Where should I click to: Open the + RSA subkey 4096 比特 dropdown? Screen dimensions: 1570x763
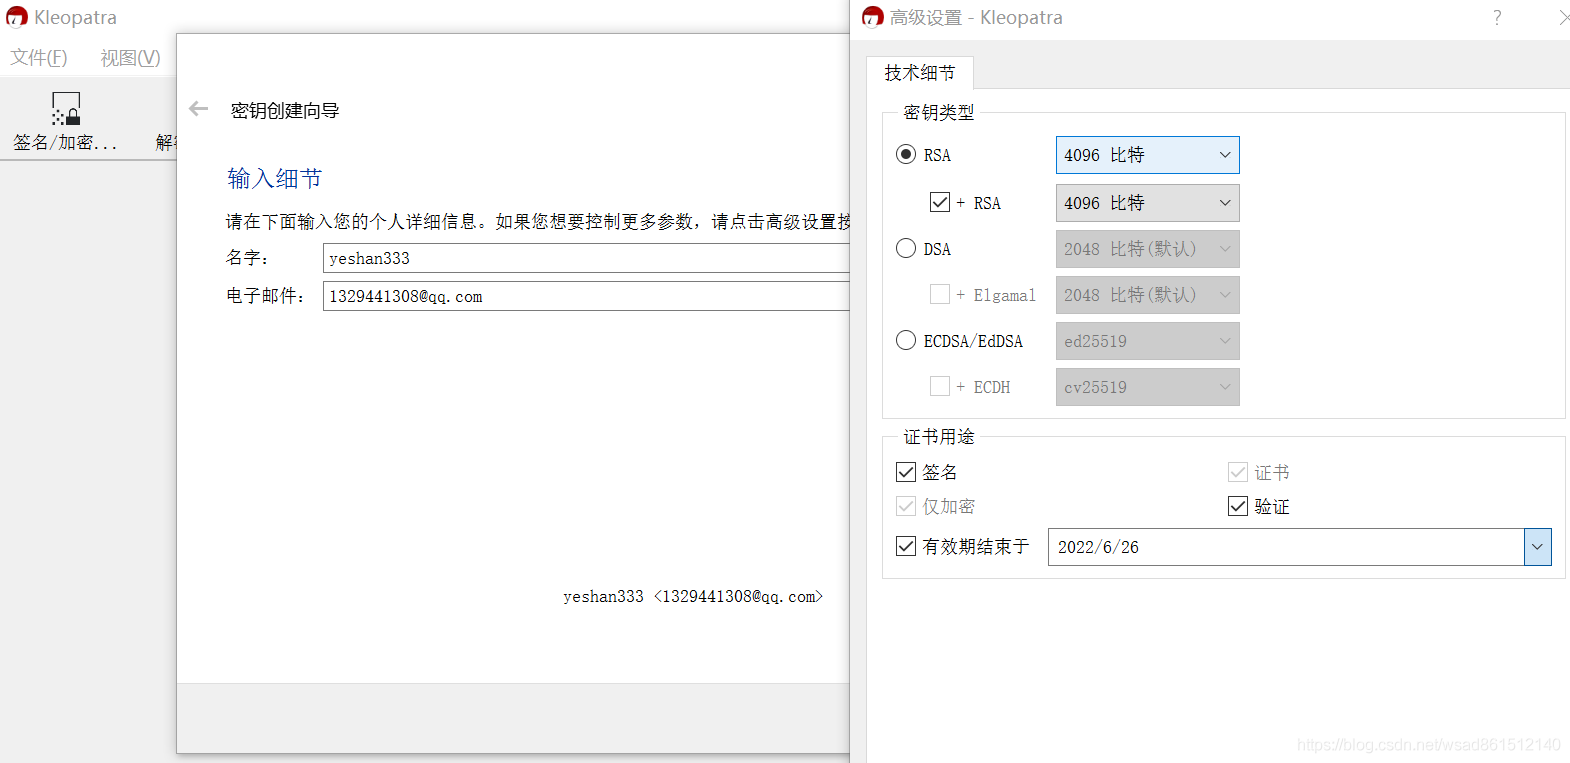(x=1147, y=203)
